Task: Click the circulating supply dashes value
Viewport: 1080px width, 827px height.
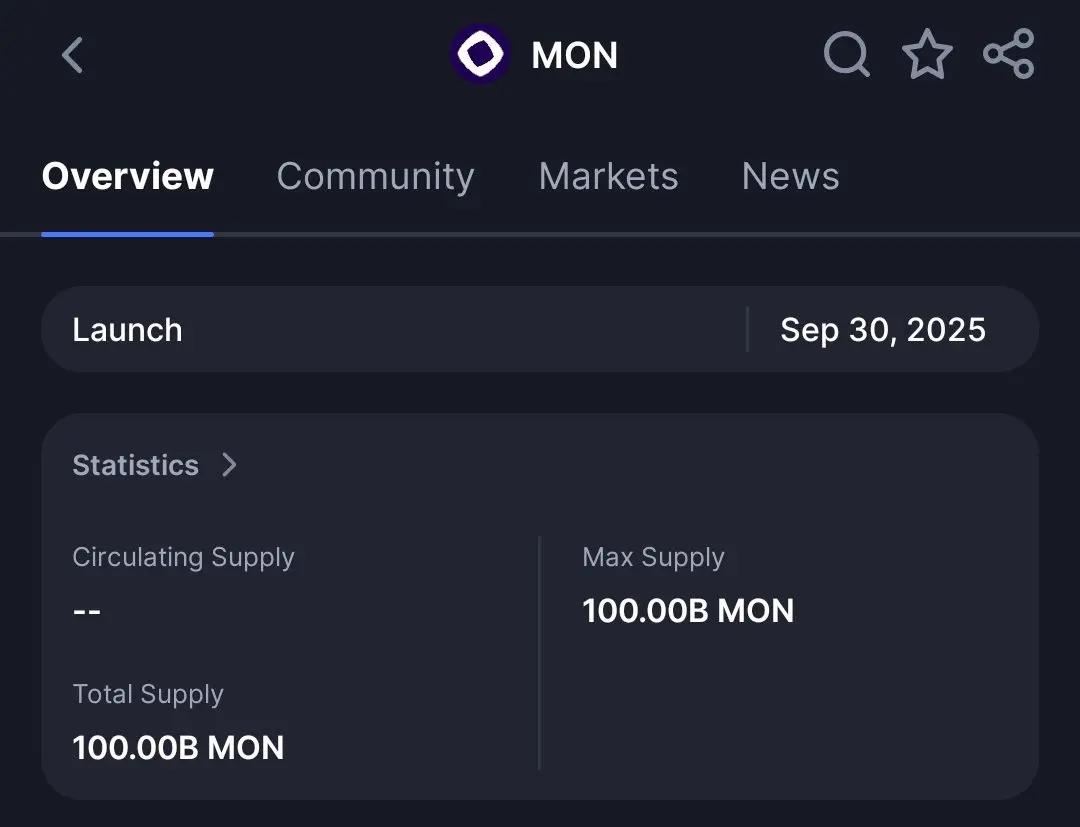Action: (87, 611)
